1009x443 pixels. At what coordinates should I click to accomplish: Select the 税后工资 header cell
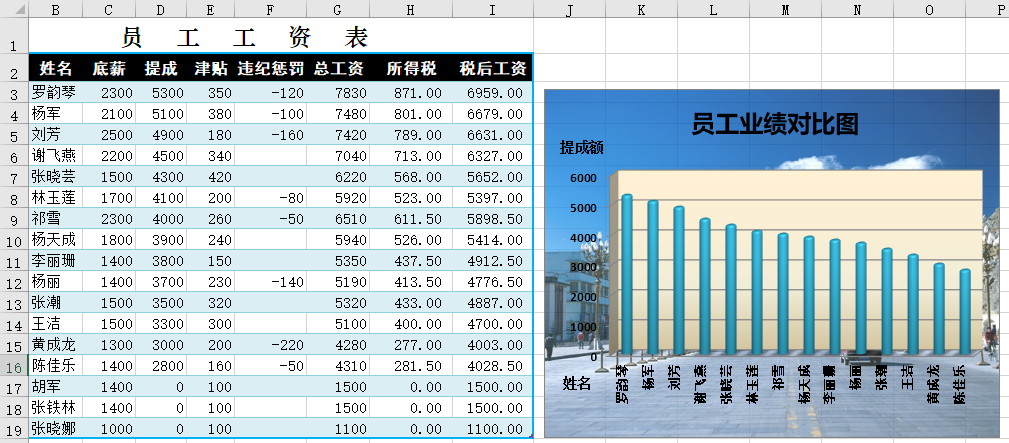click(492, 69)
